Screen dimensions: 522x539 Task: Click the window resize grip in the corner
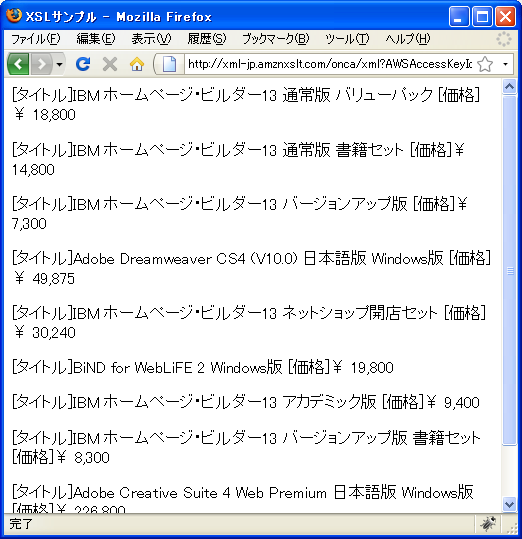tap(511, 527)
